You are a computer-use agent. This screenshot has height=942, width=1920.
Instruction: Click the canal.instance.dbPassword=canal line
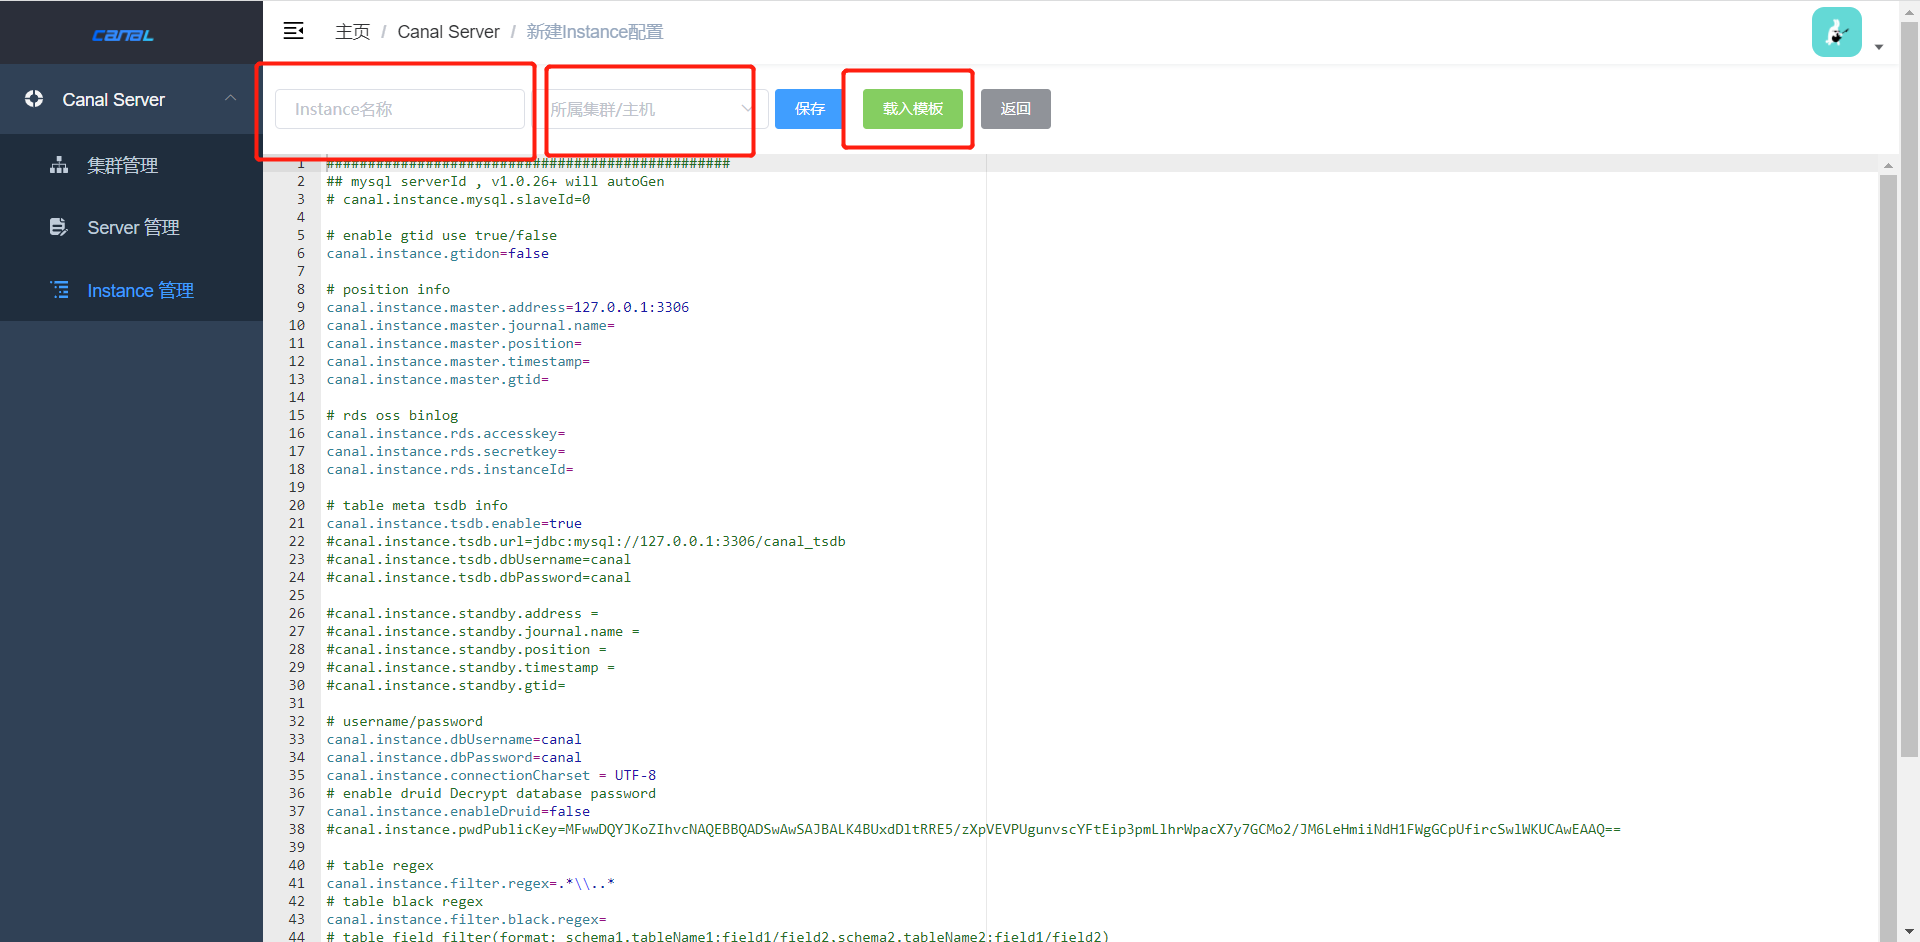coord(454,757)
